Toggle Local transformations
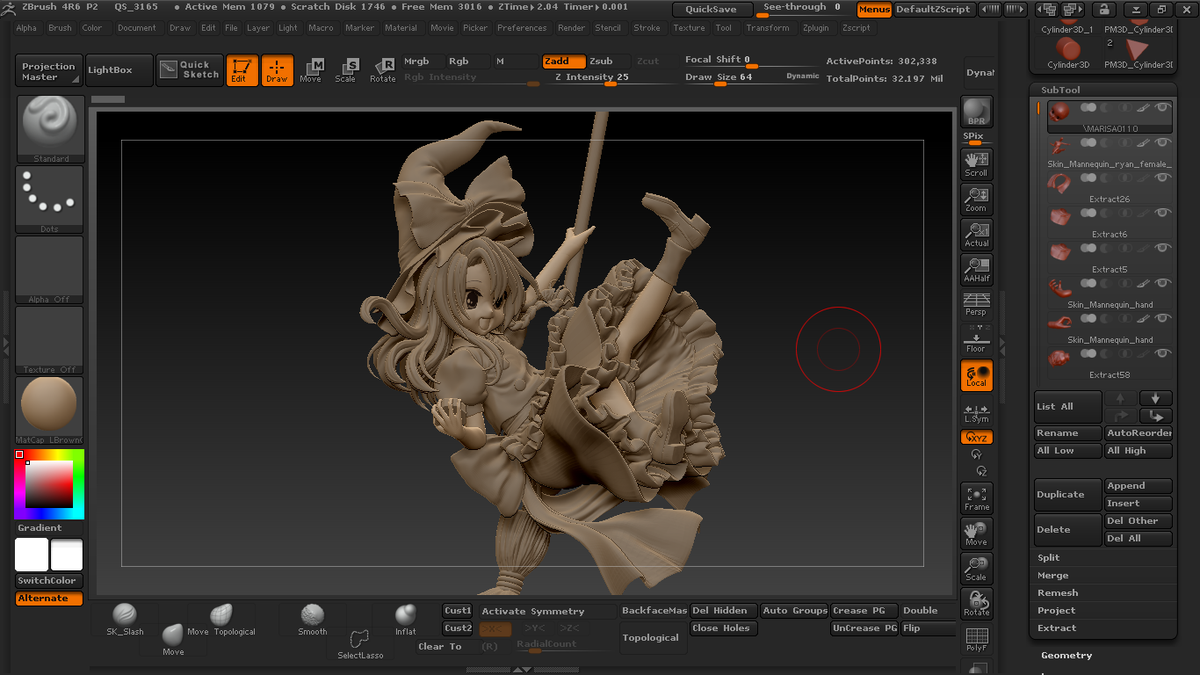 click(976, 375)
